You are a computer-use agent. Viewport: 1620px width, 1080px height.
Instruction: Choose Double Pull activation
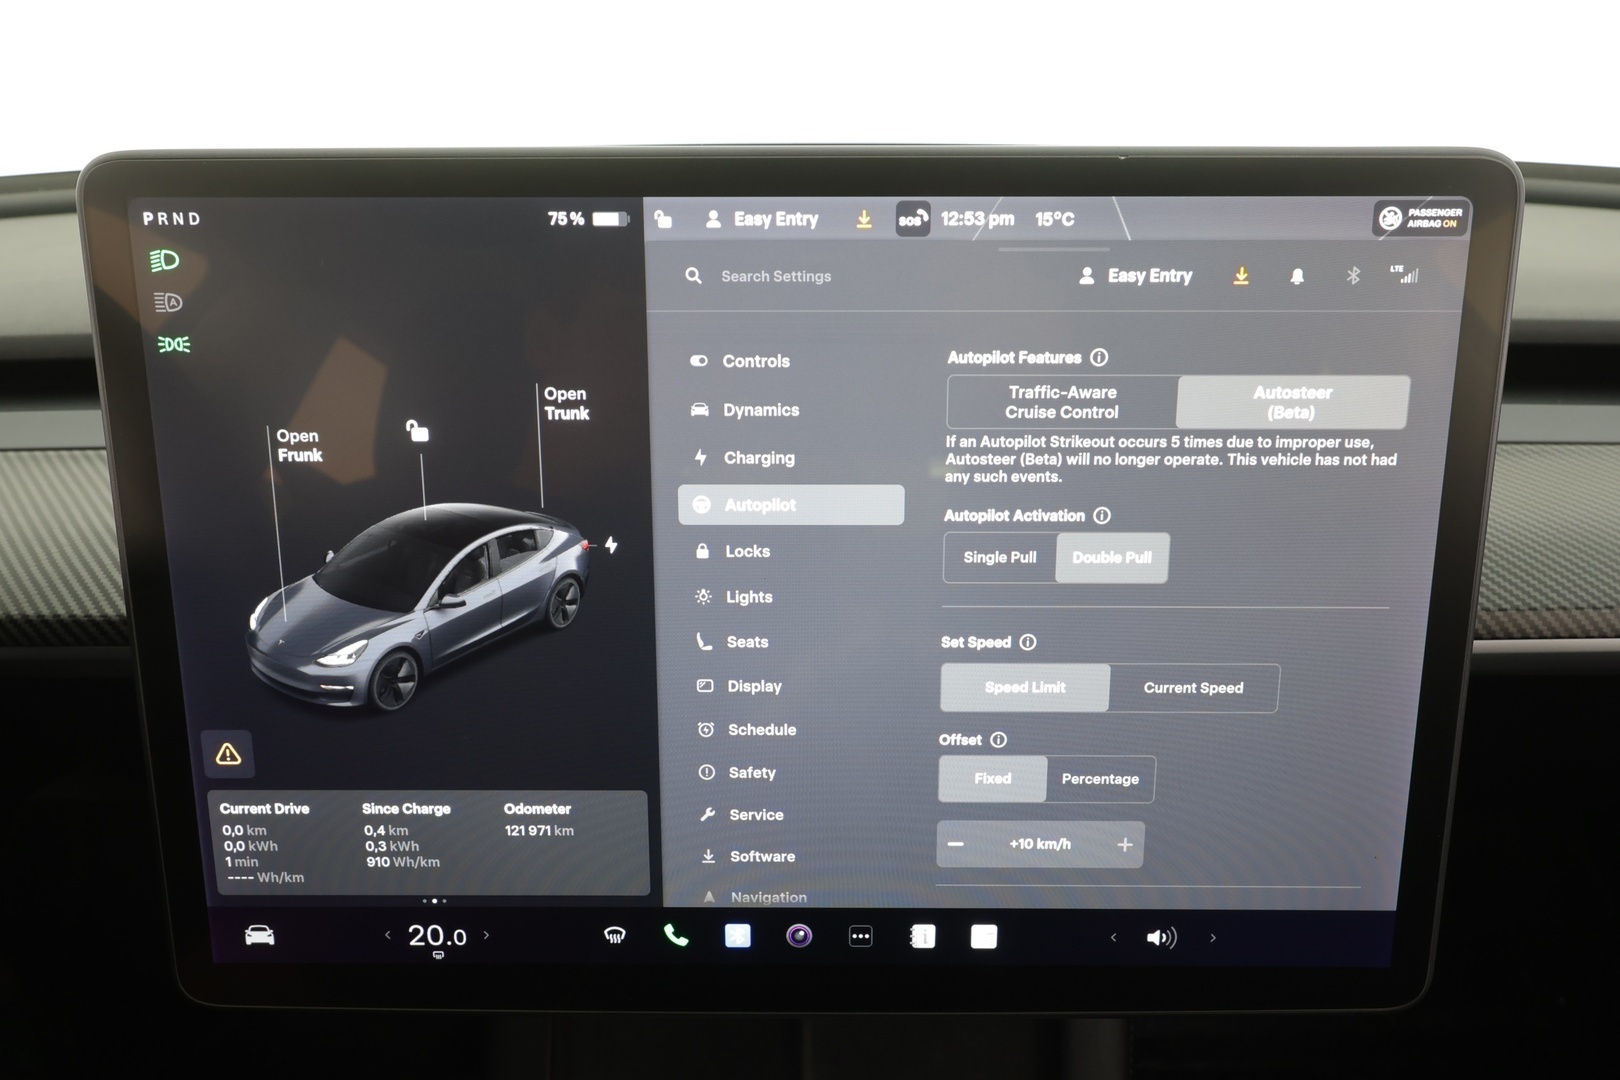[1112, 557]
